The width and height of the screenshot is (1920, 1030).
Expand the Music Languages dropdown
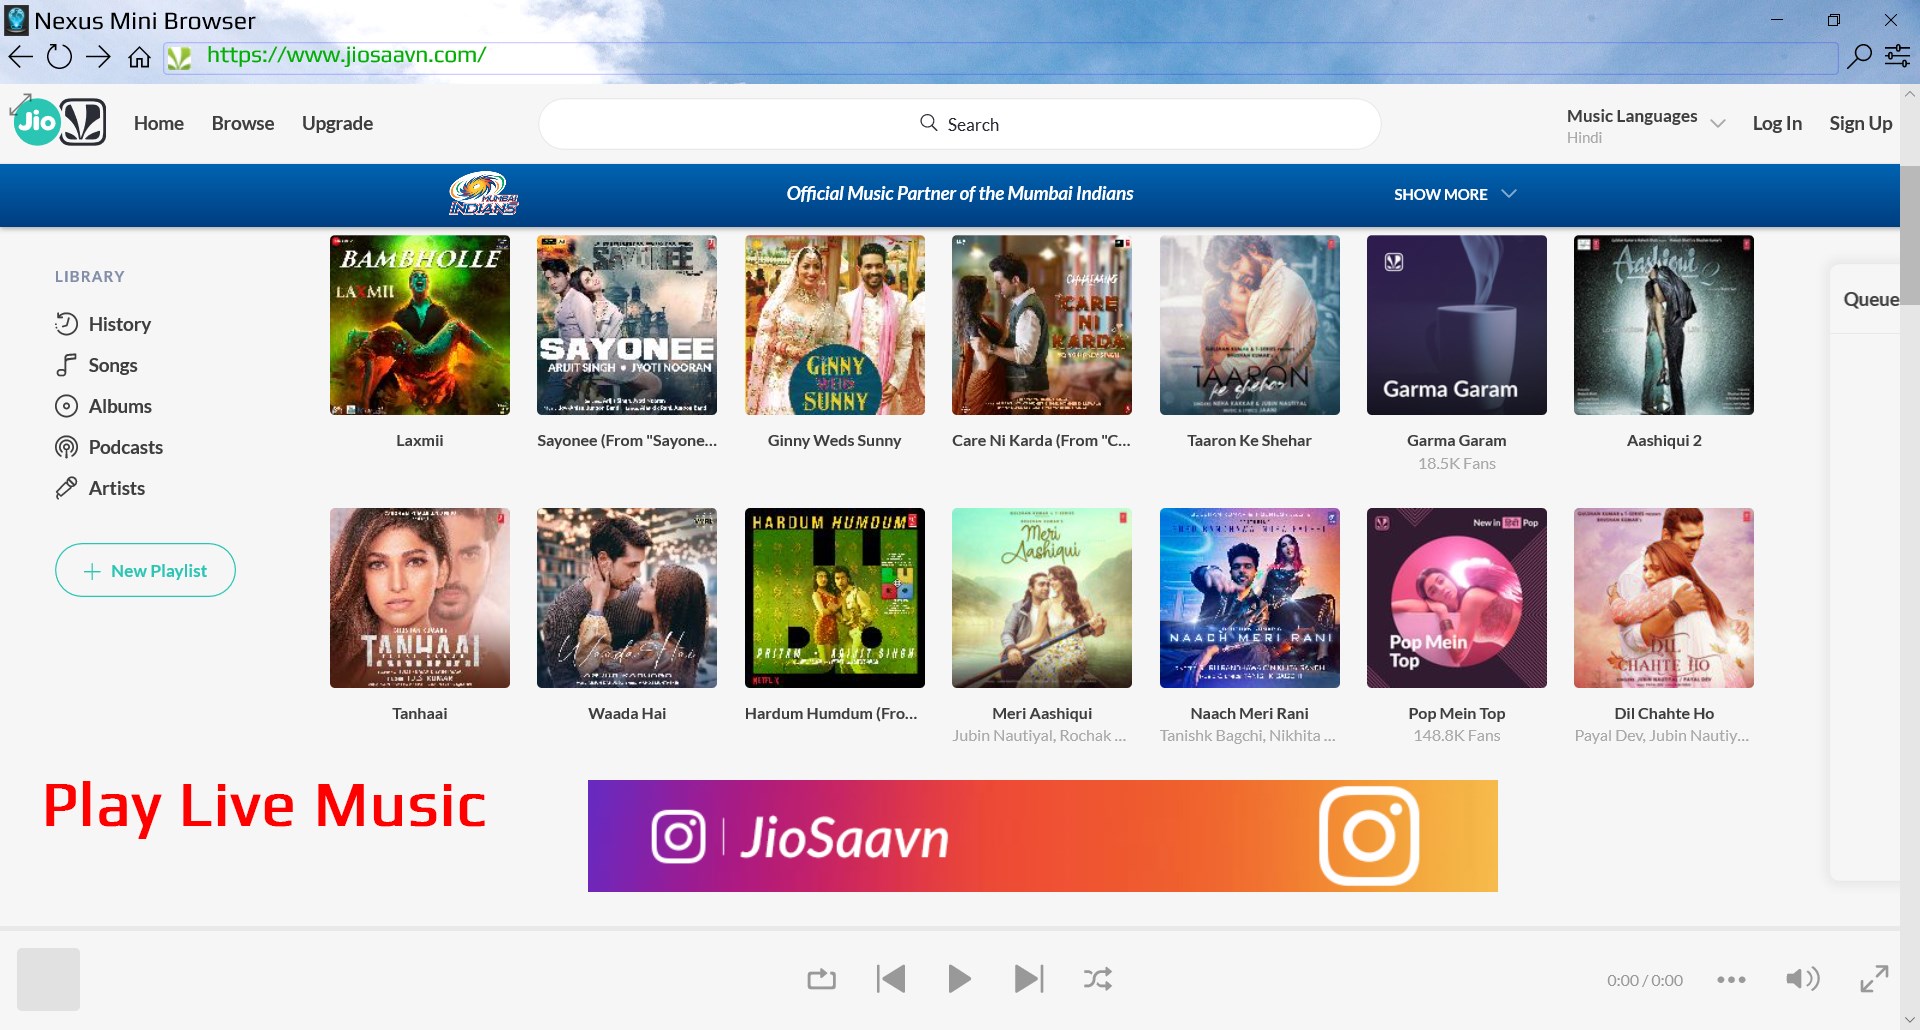1646,125
